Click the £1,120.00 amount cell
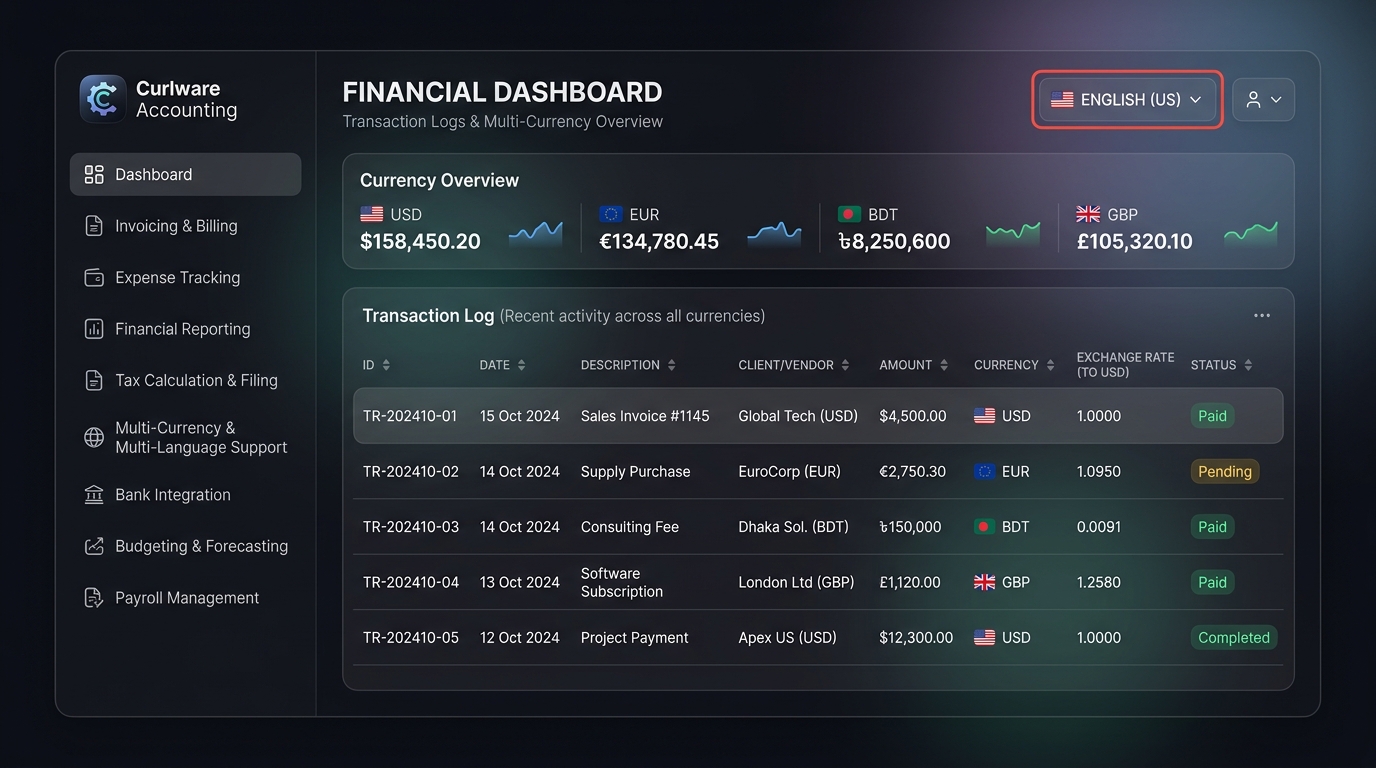Image resolution: width=1376 pixels, height=768 pixels. (x=910, y=582)
